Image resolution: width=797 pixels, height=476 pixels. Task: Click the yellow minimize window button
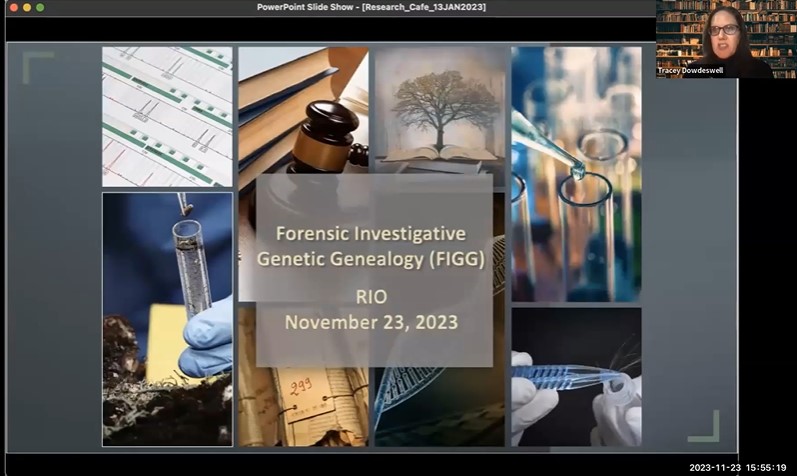pyautogui.click(x=27, y=7)
